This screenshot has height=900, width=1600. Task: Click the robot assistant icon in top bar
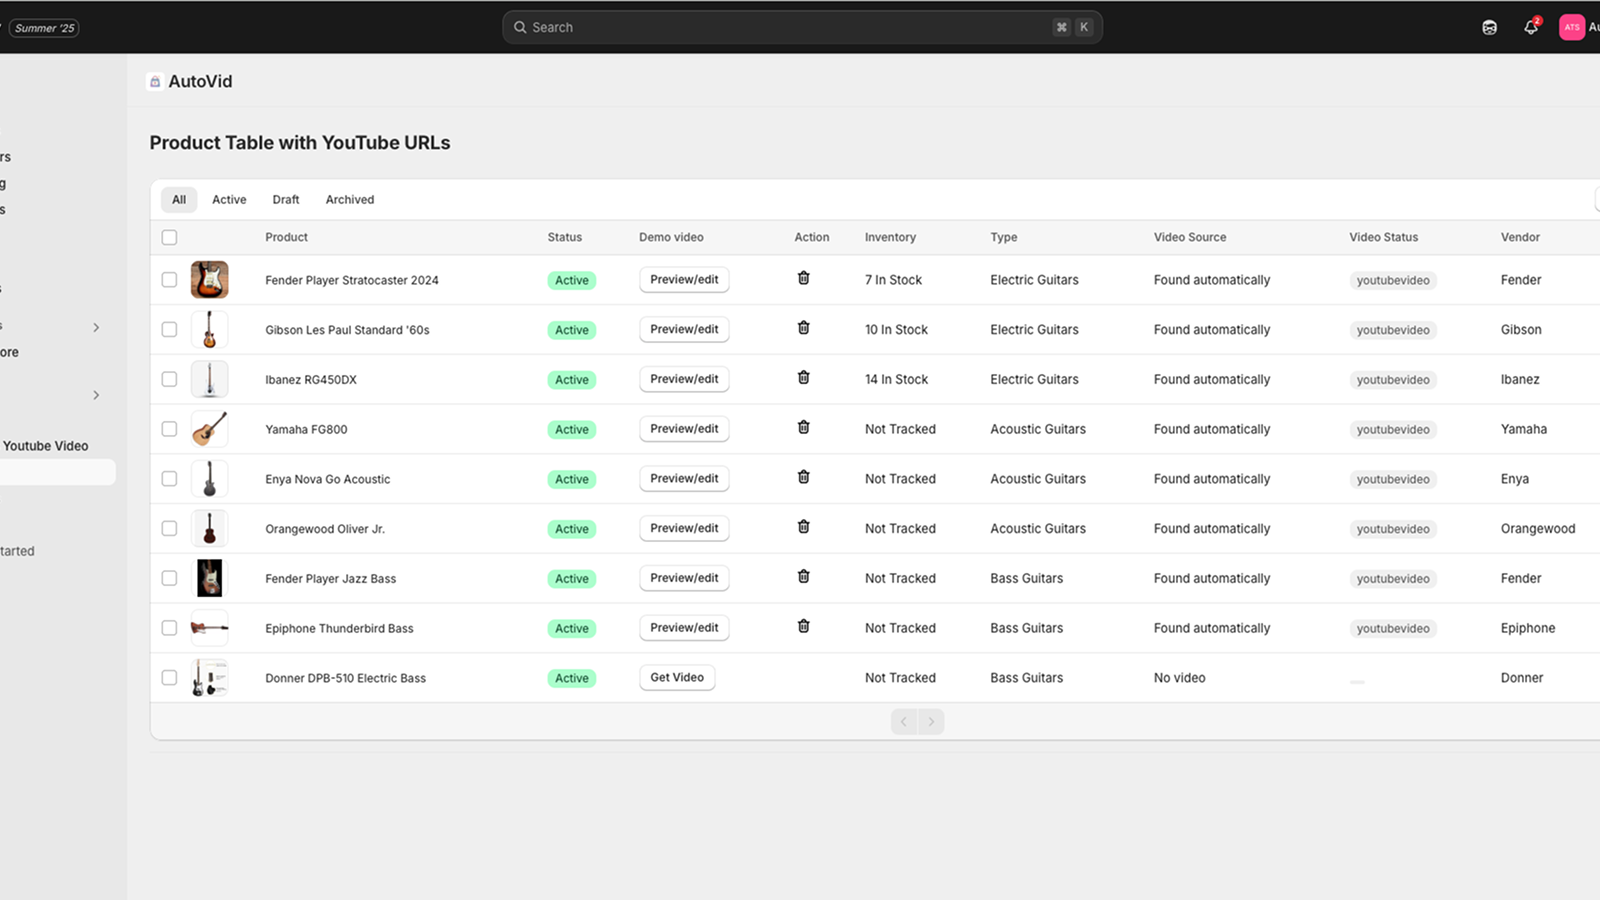coord(1489,28)
